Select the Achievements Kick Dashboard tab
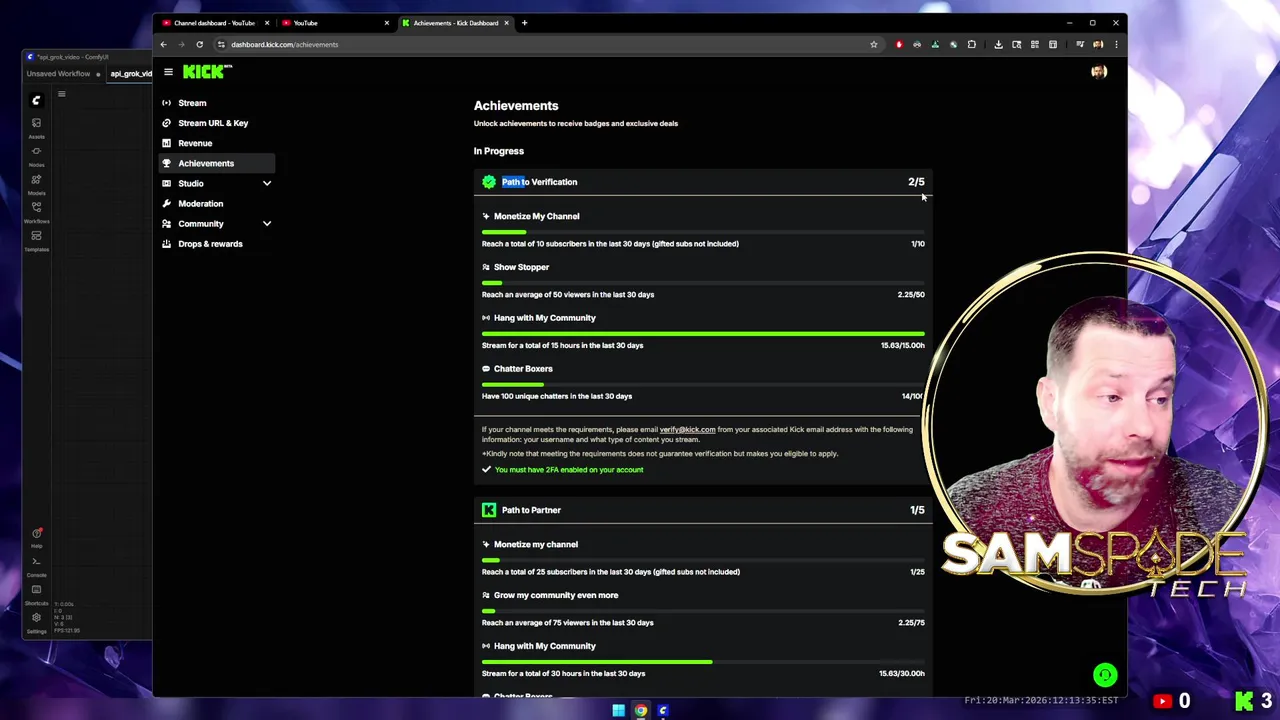The width and height of the screenshot is (1280, 720). click(455, 23)
